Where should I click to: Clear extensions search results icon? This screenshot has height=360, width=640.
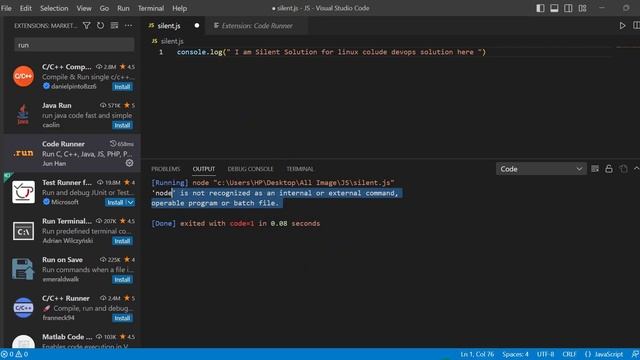pyautogui.click(x=114, y=25)
